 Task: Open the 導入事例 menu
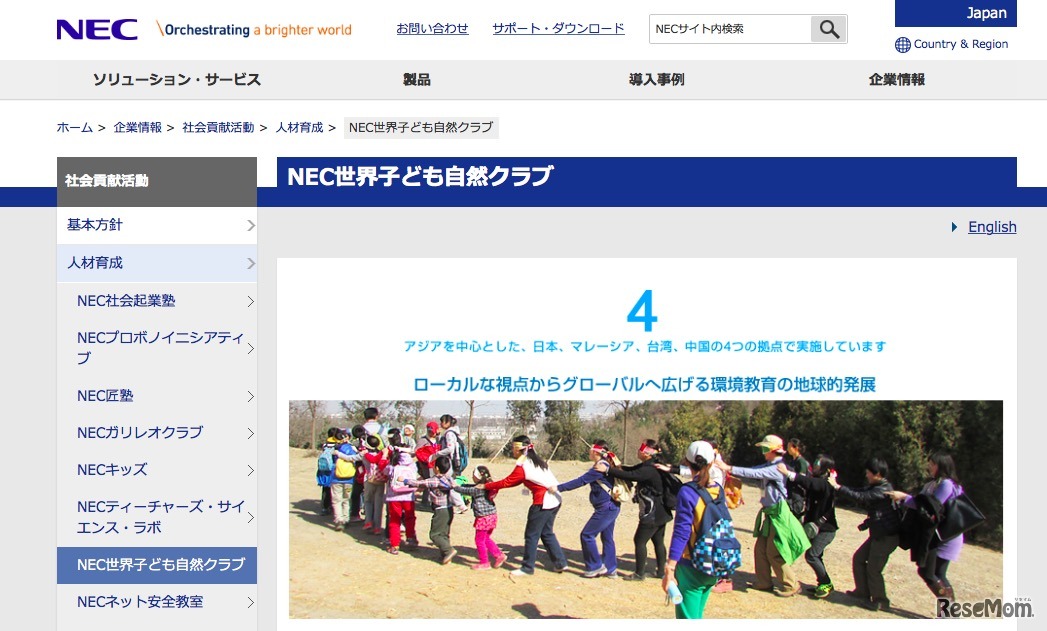pyautogui.click(x=656, y=79)
